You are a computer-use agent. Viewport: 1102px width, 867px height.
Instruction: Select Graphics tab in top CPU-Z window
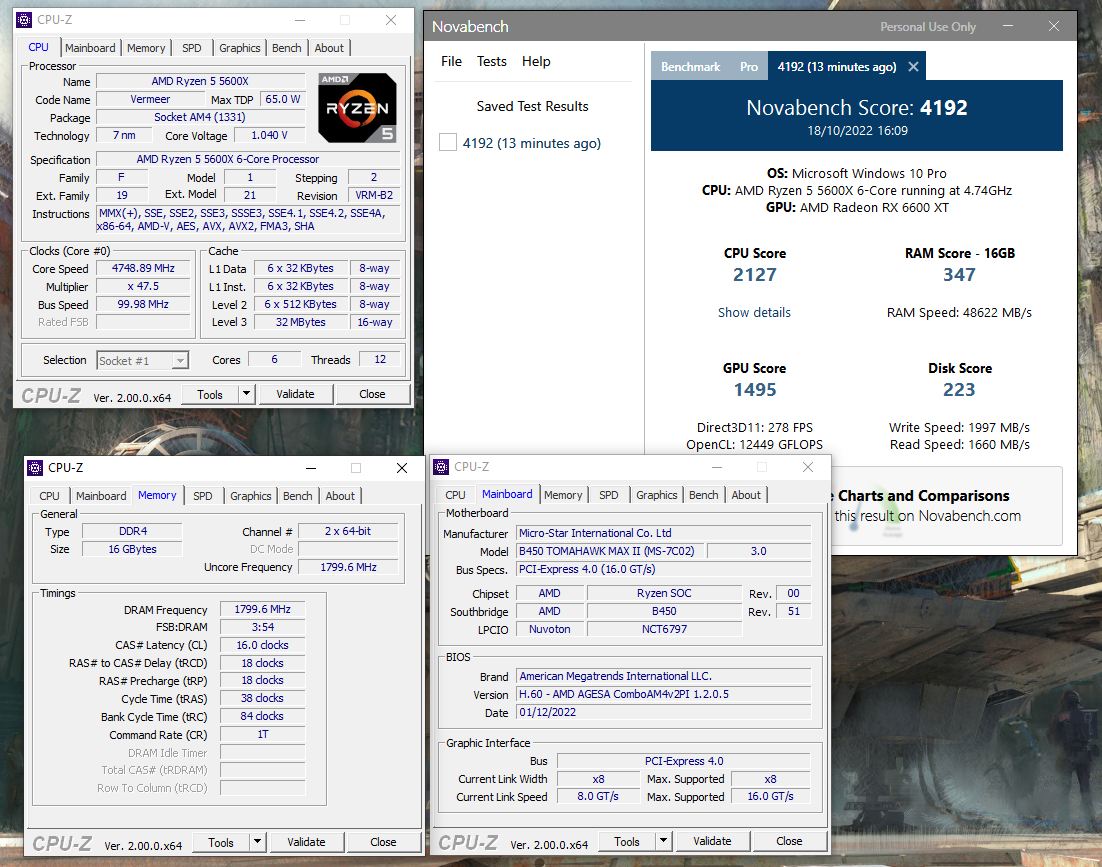239,48
